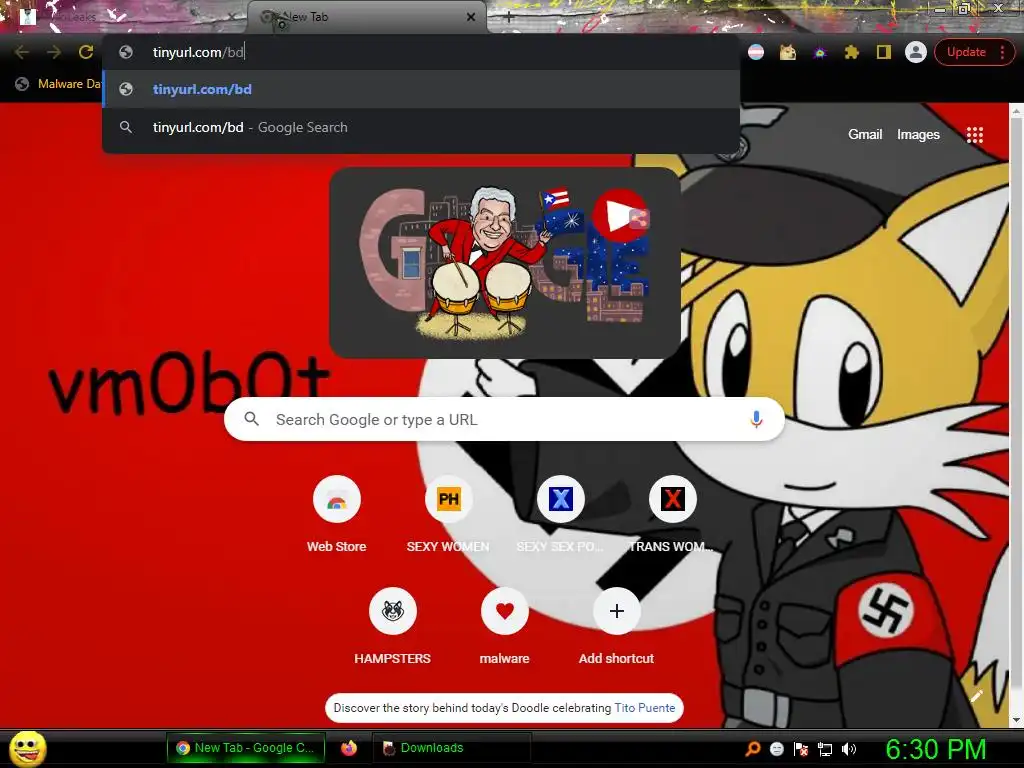Click the red Update button
The width and height of the screenshot is (1024, 768).
966,52
